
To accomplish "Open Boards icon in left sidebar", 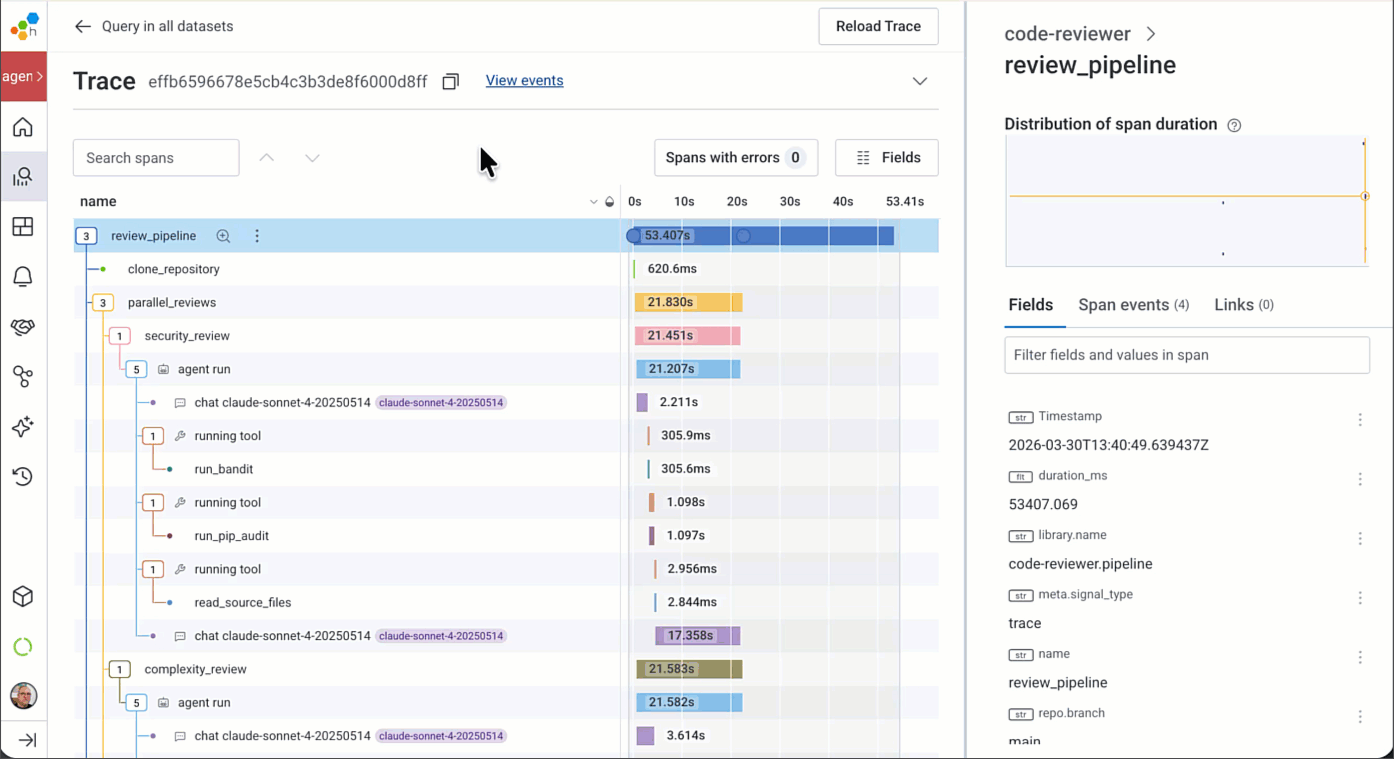I will pos(23,227).
